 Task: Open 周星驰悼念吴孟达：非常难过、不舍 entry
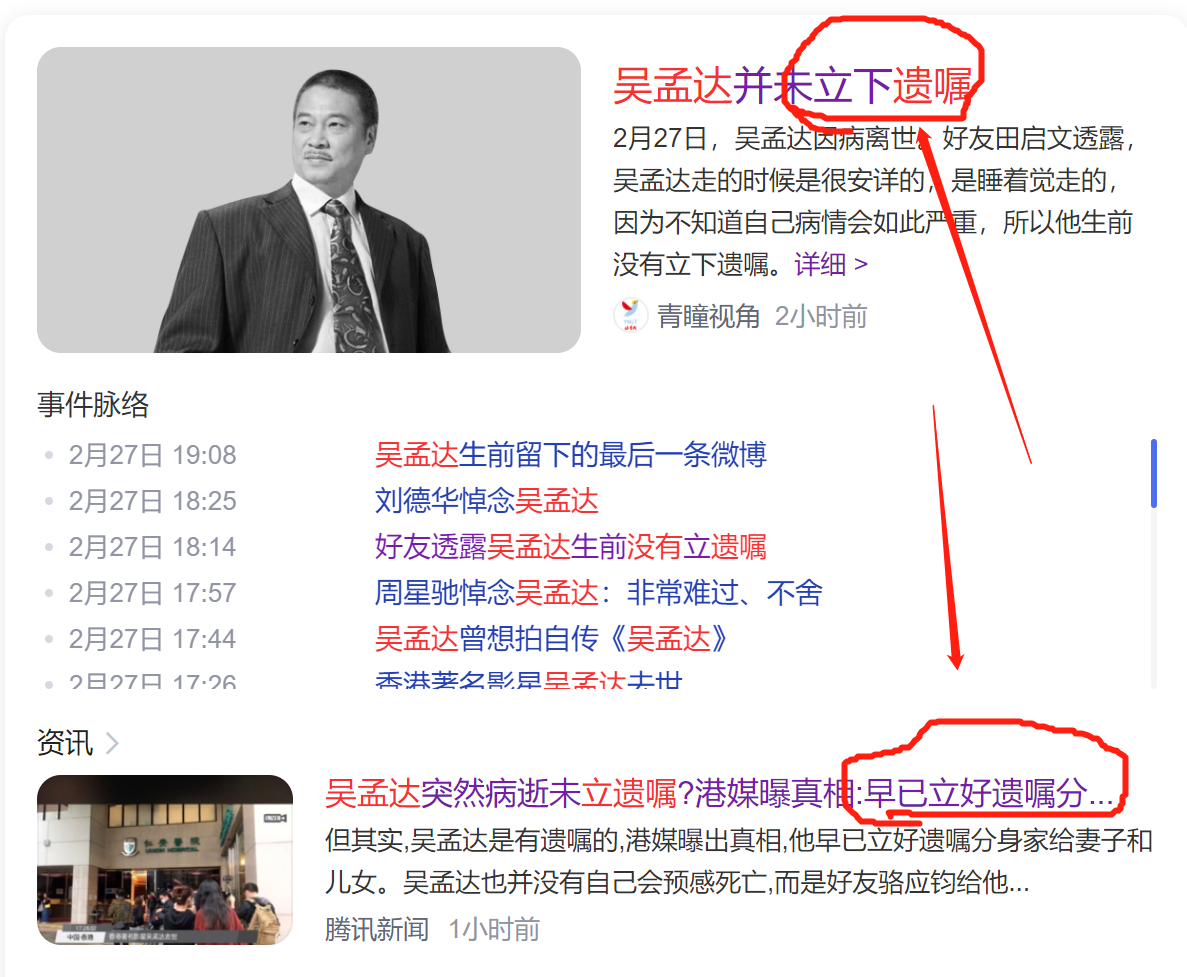point(599,593)
